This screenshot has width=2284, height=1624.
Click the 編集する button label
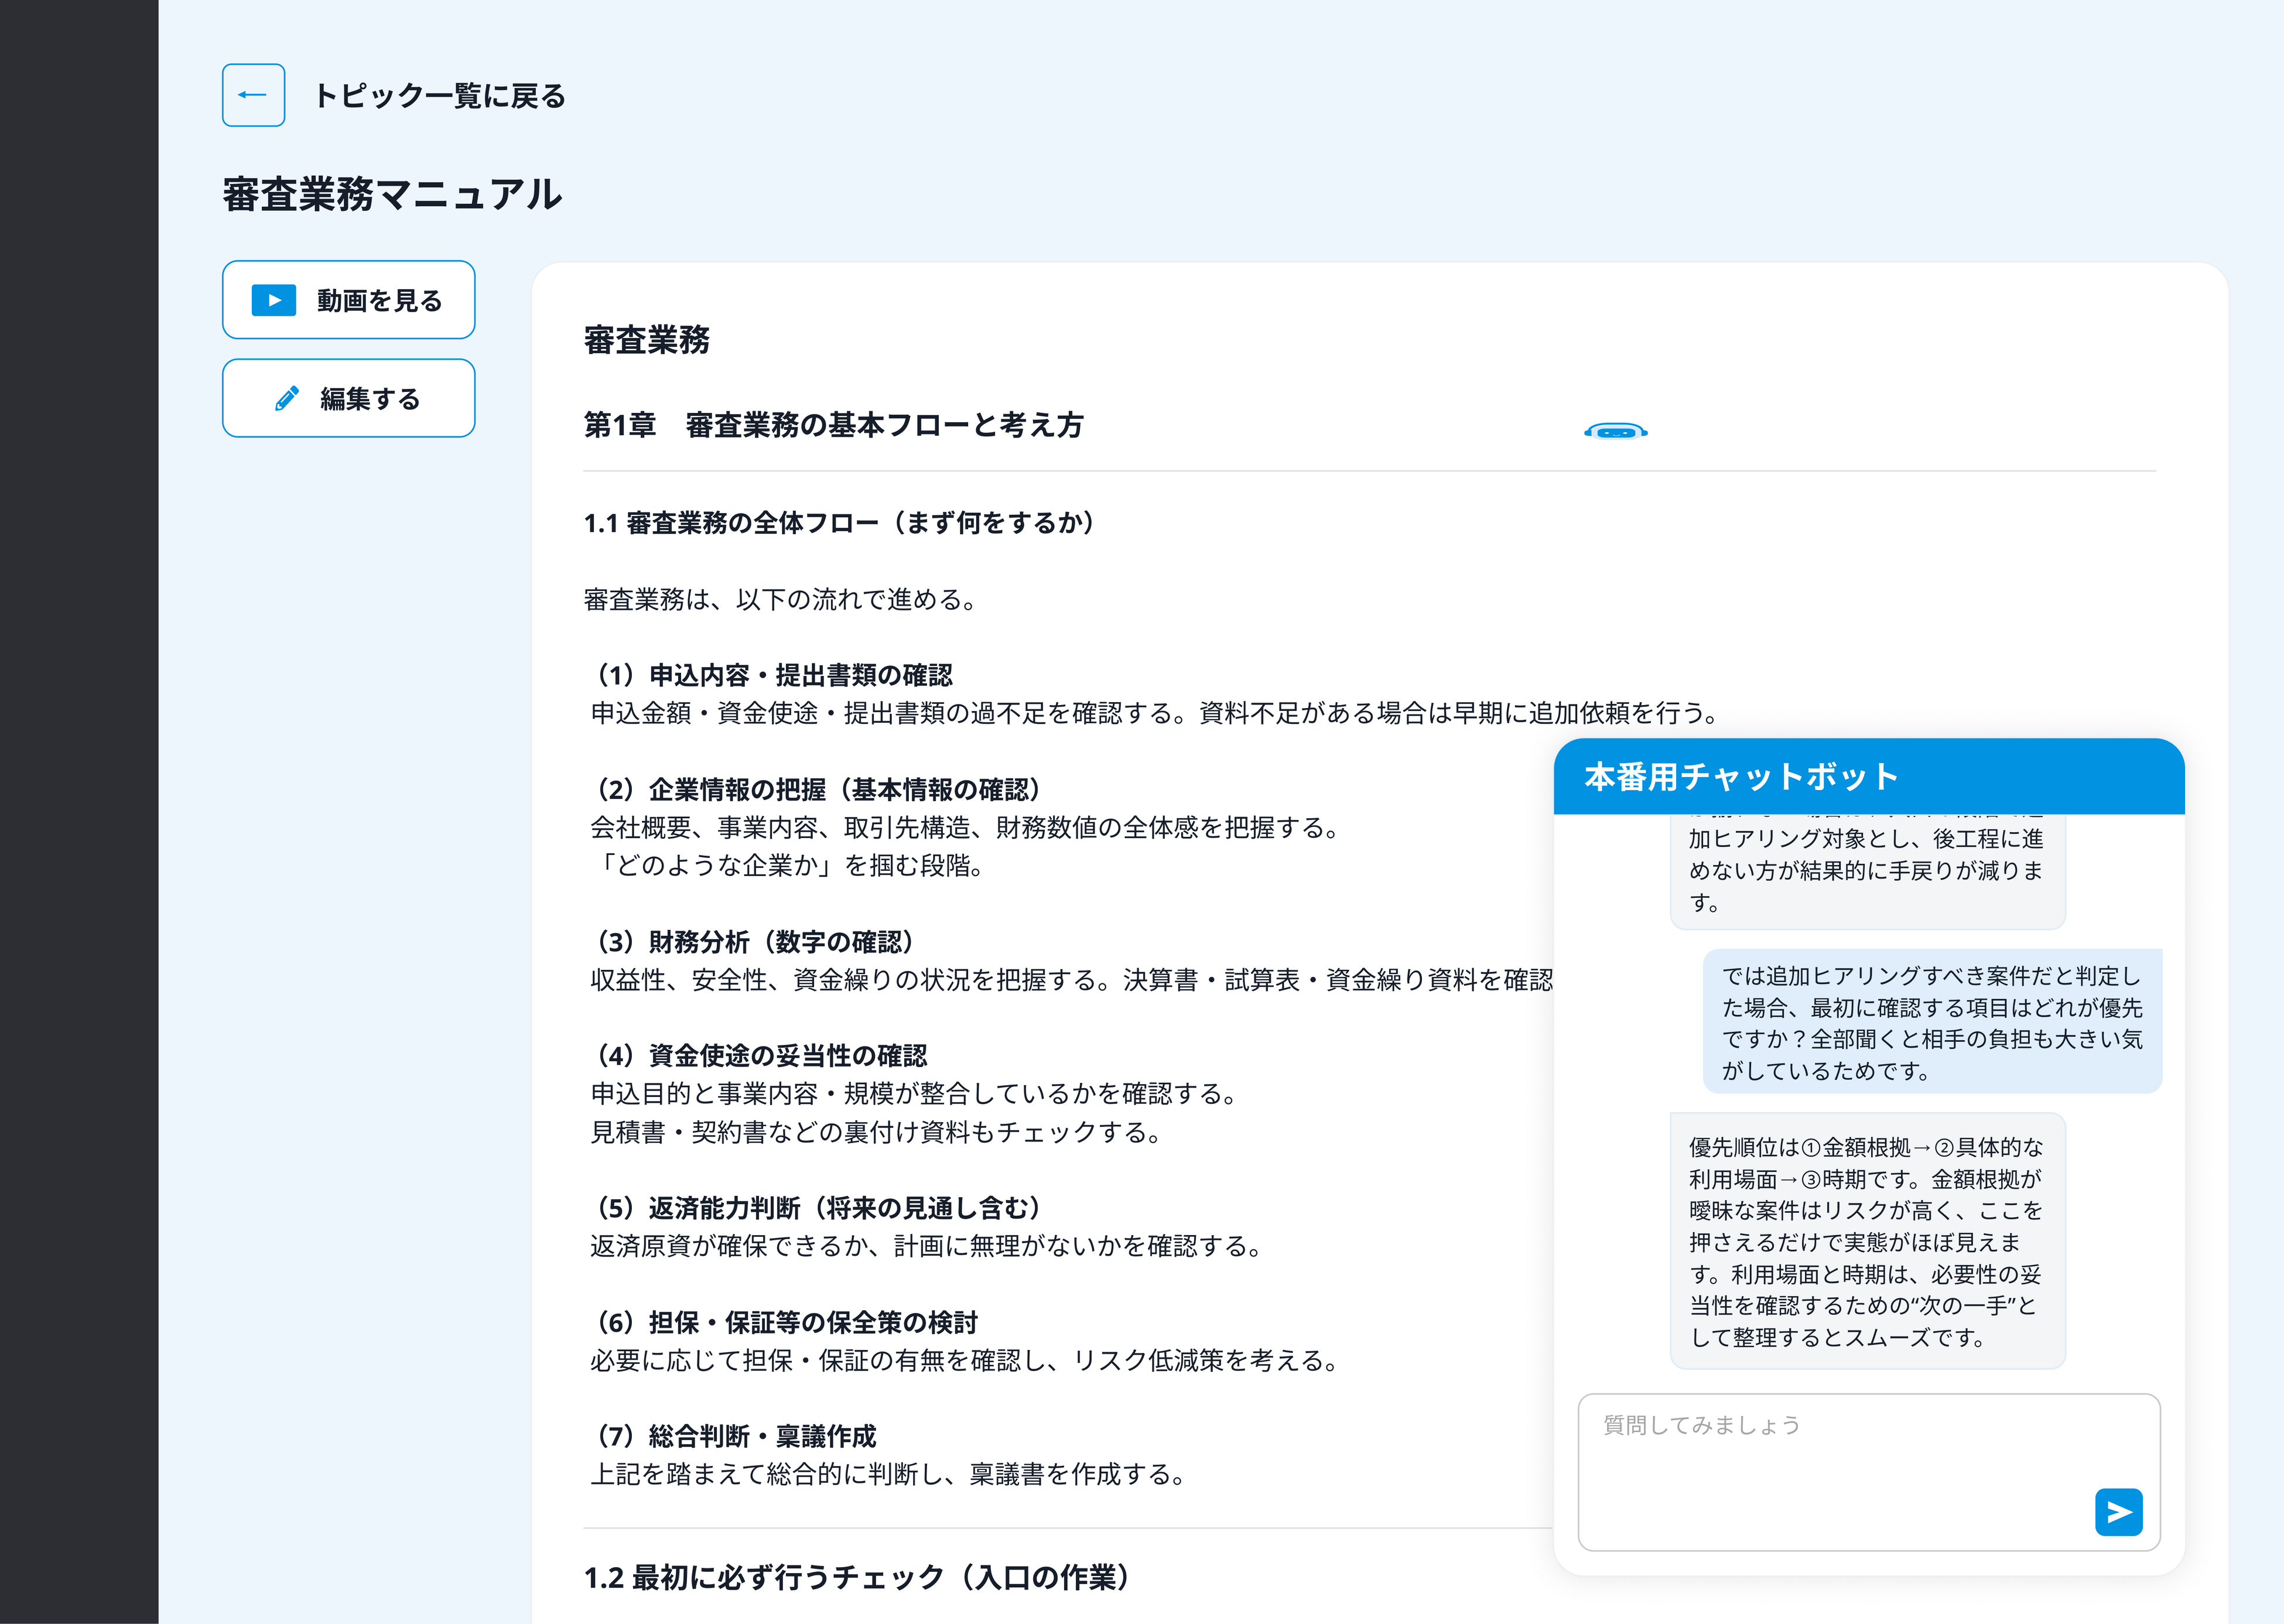click(x=370, y=399)
